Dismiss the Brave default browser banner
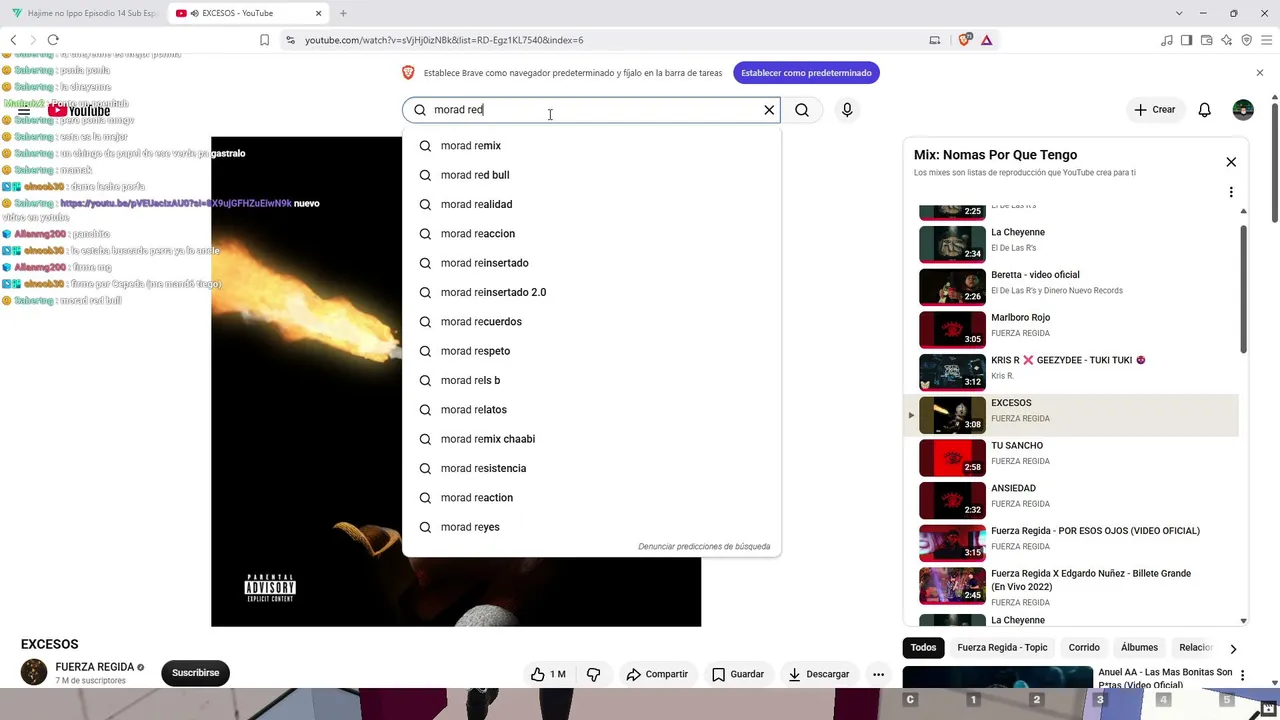This screenshot has height=720, width=1280. click(1259, 73)
